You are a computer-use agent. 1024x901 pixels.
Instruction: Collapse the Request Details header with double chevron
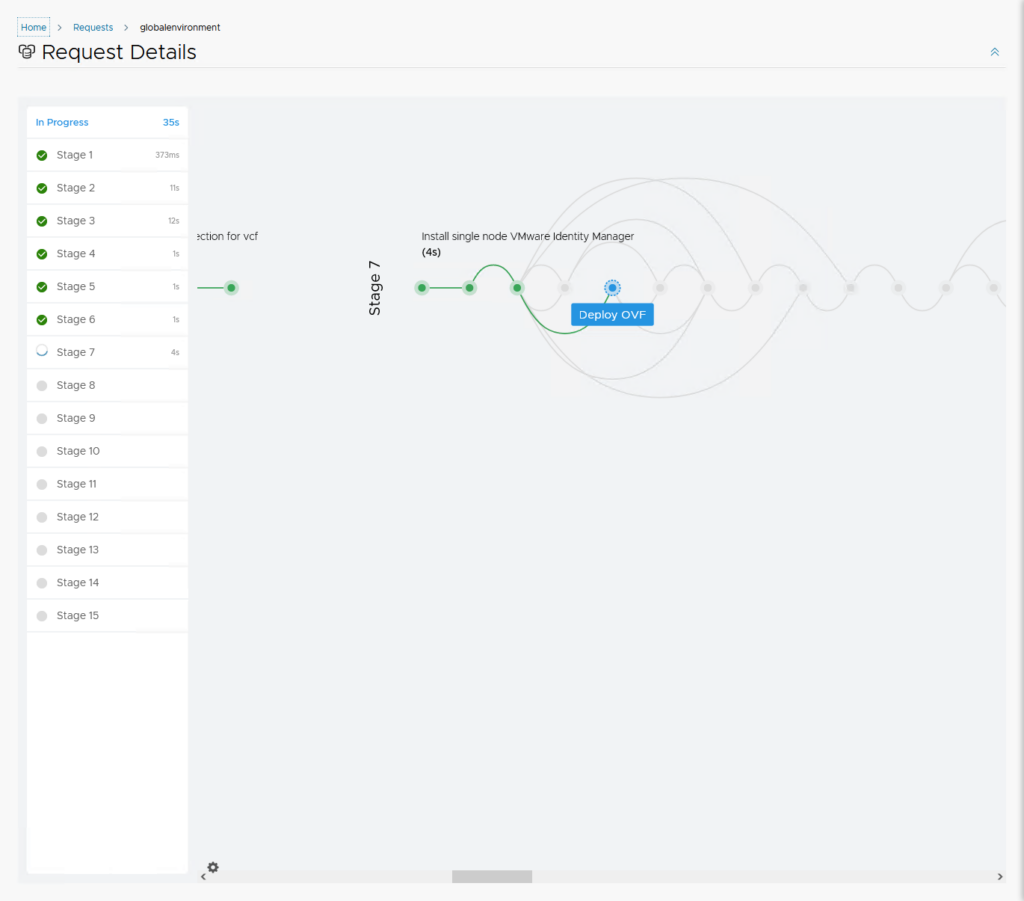[994, 52]
